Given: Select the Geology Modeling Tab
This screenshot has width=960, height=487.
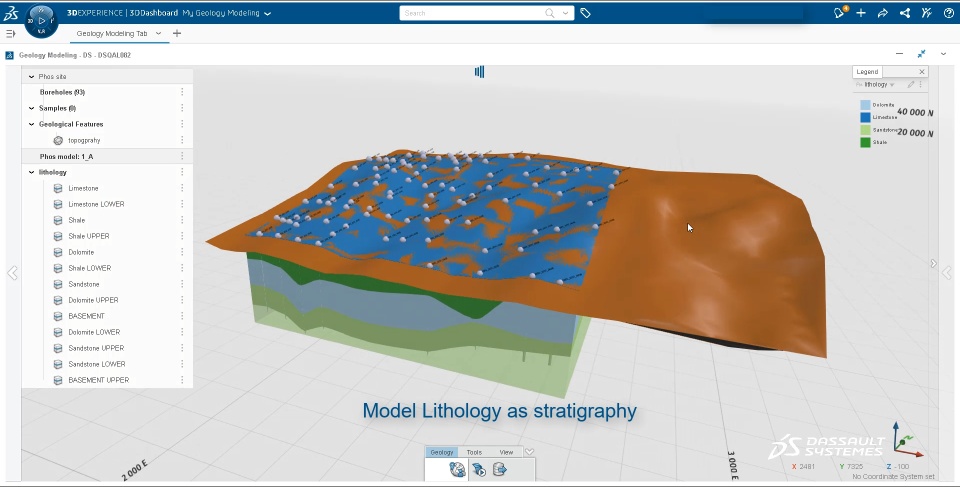Looking at the screenshot, I should [111, 34].
